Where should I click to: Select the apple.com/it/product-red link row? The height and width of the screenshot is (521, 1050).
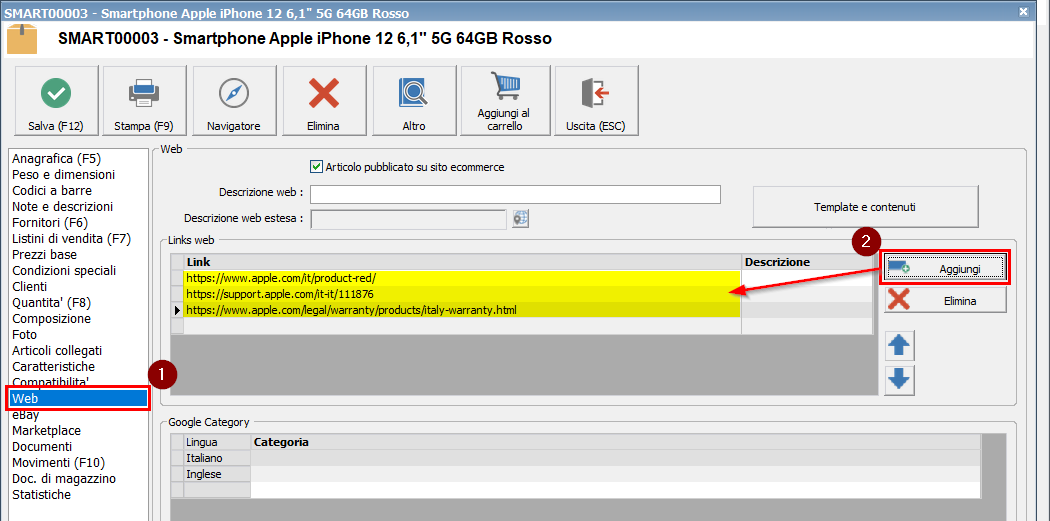(462, 278)
